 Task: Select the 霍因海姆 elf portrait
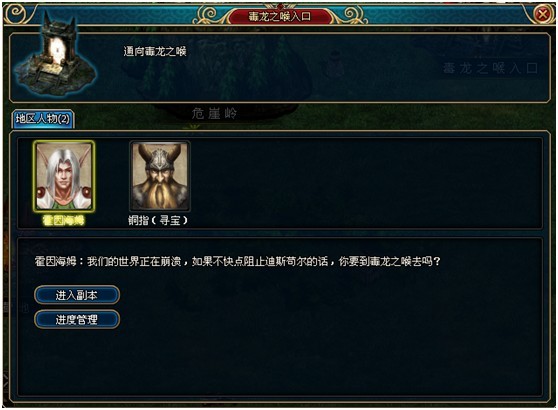[64, 176]
